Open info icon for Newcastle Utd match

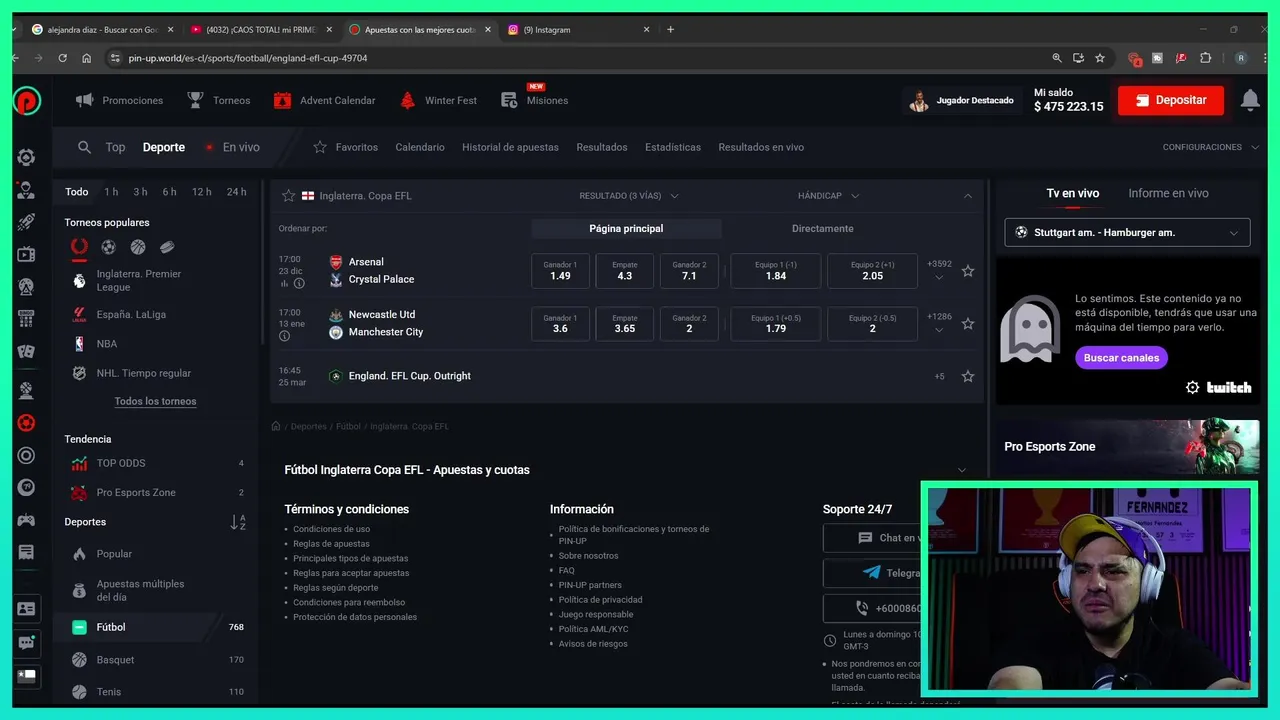[285, 336]
